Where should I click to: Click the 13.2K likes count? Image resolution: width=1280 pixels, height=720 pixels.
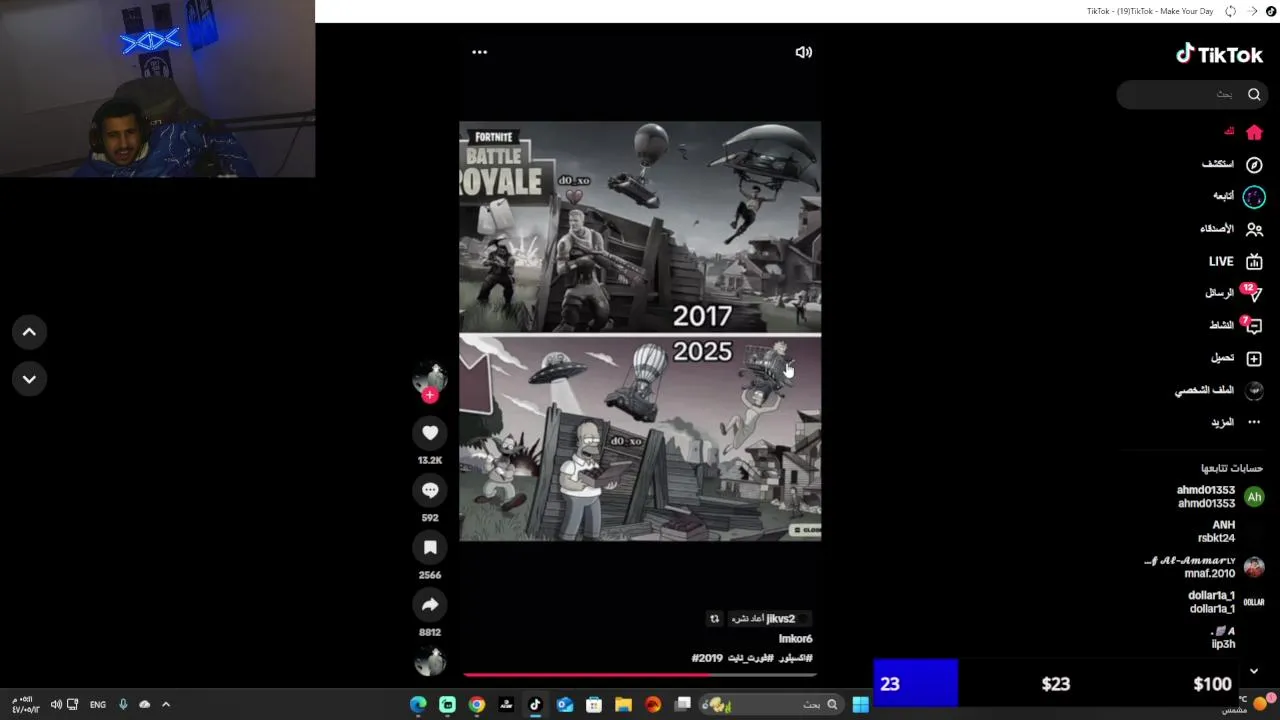click(x=430, y=460)
